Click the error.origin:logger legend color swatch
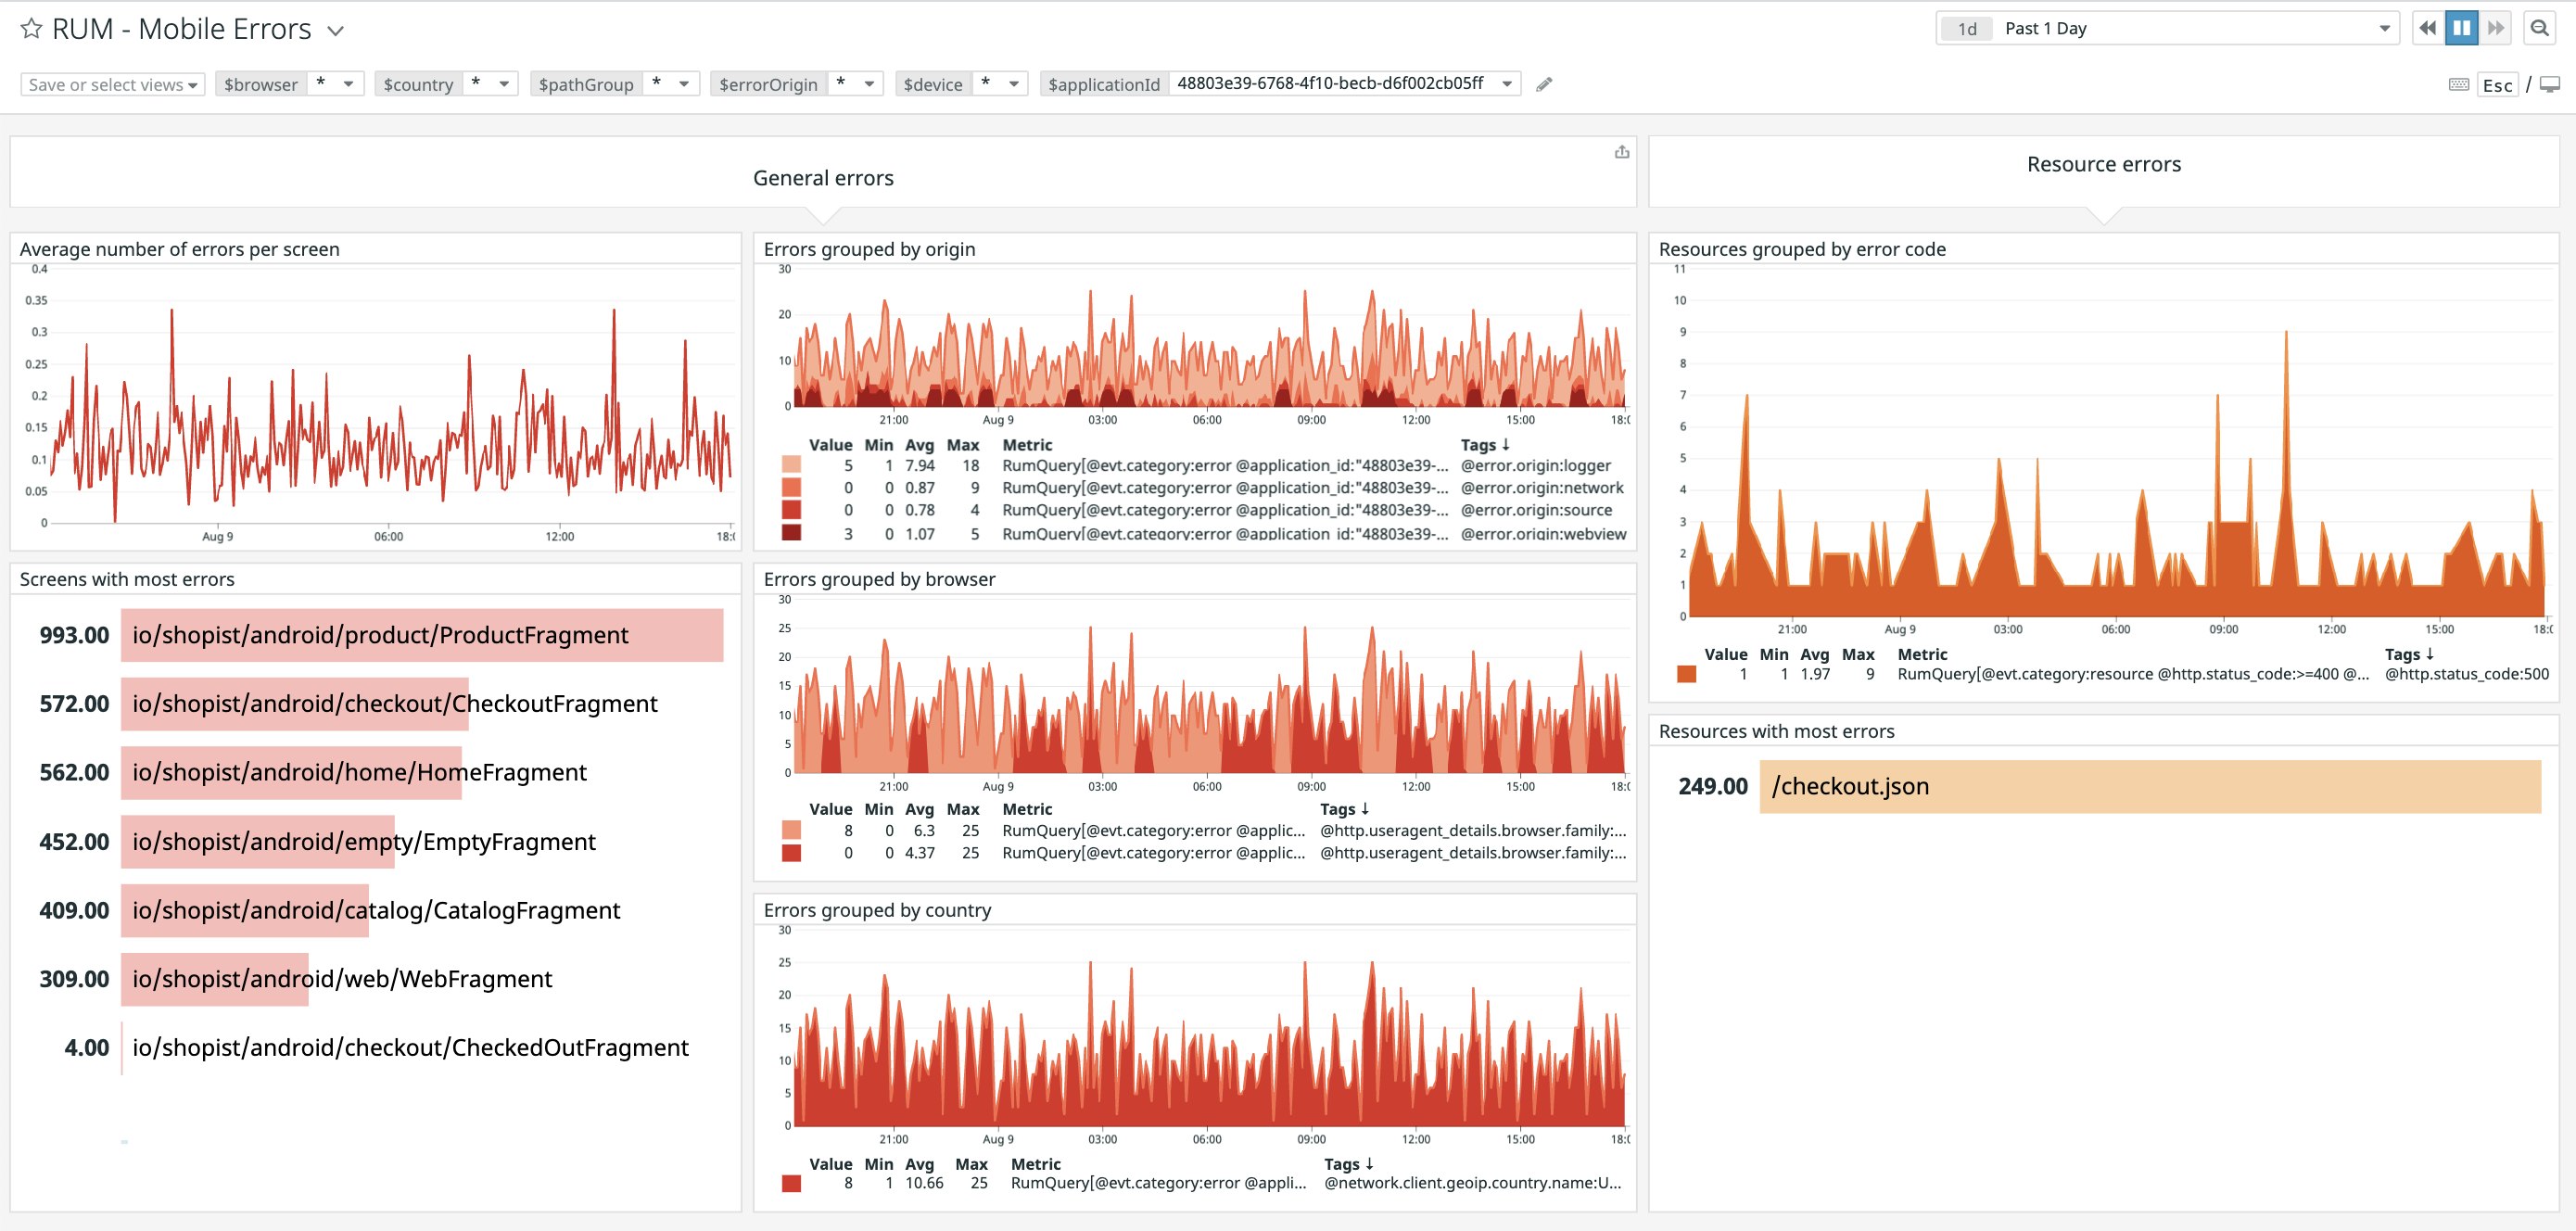 [x=791, y=465]
